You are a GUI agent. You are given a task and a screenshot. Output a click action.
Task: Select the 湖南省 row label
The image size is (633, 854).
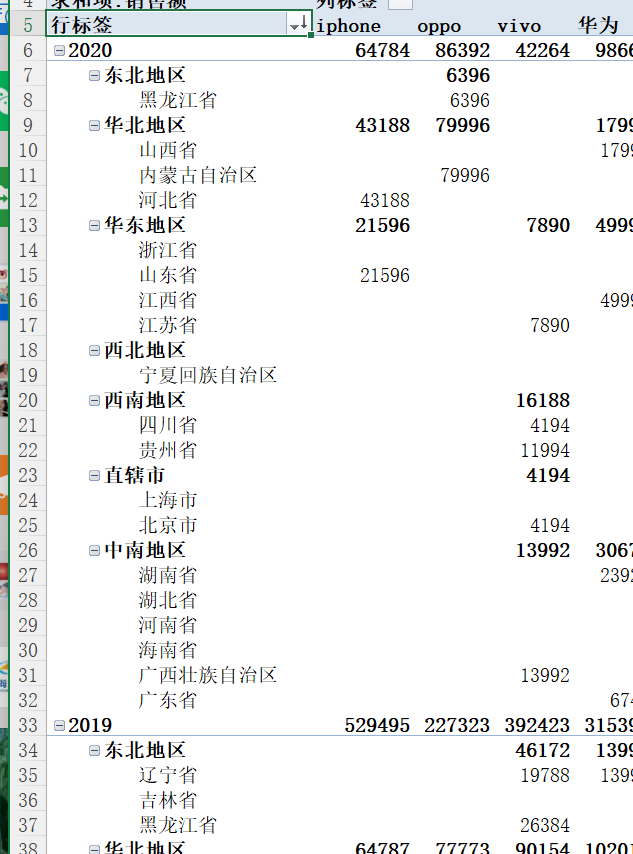tap(167, 576)
